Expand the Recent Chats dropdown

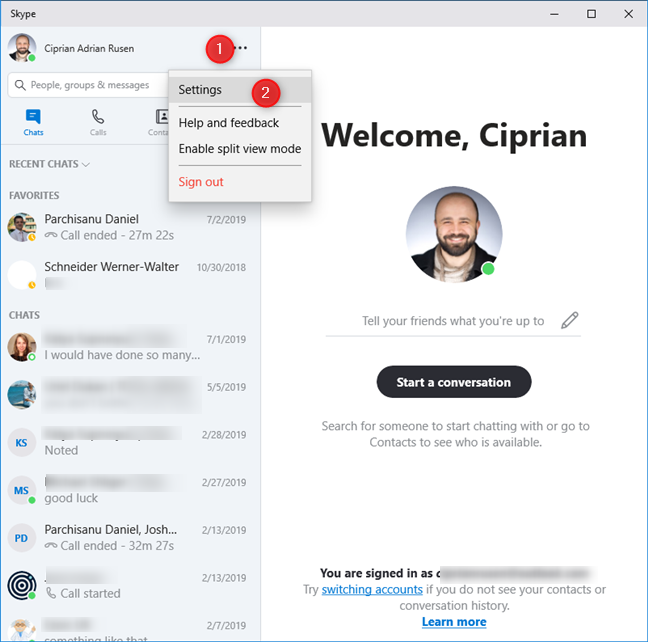click(49, 164)
